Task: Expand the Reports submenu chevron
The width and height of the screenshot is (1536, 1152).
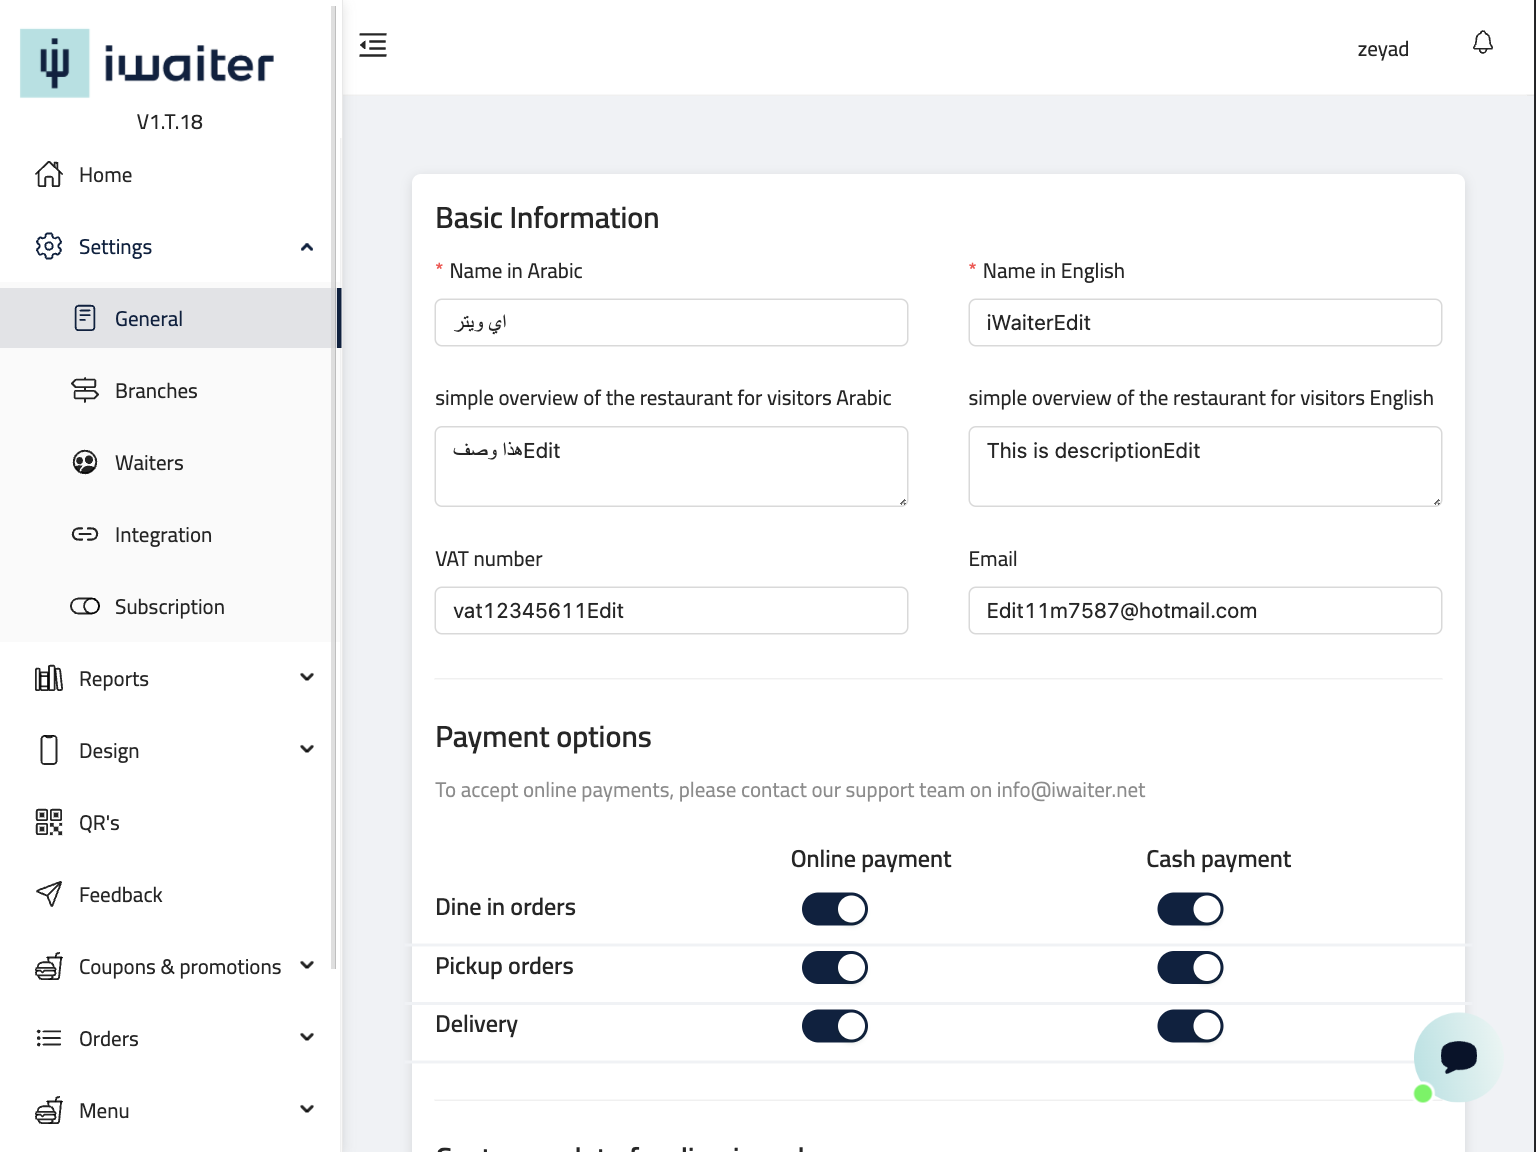Action: pyautogui.click(x=307, y=678)
